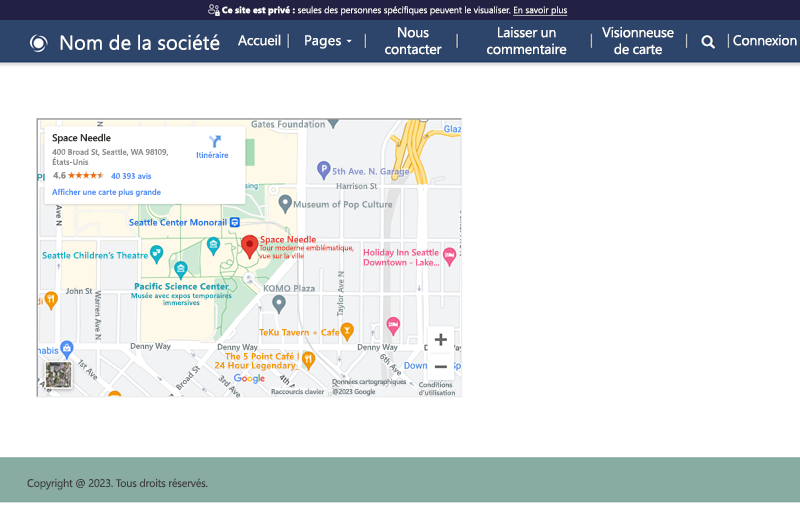Switch to satellite view thumbnail

pos(59,374)
